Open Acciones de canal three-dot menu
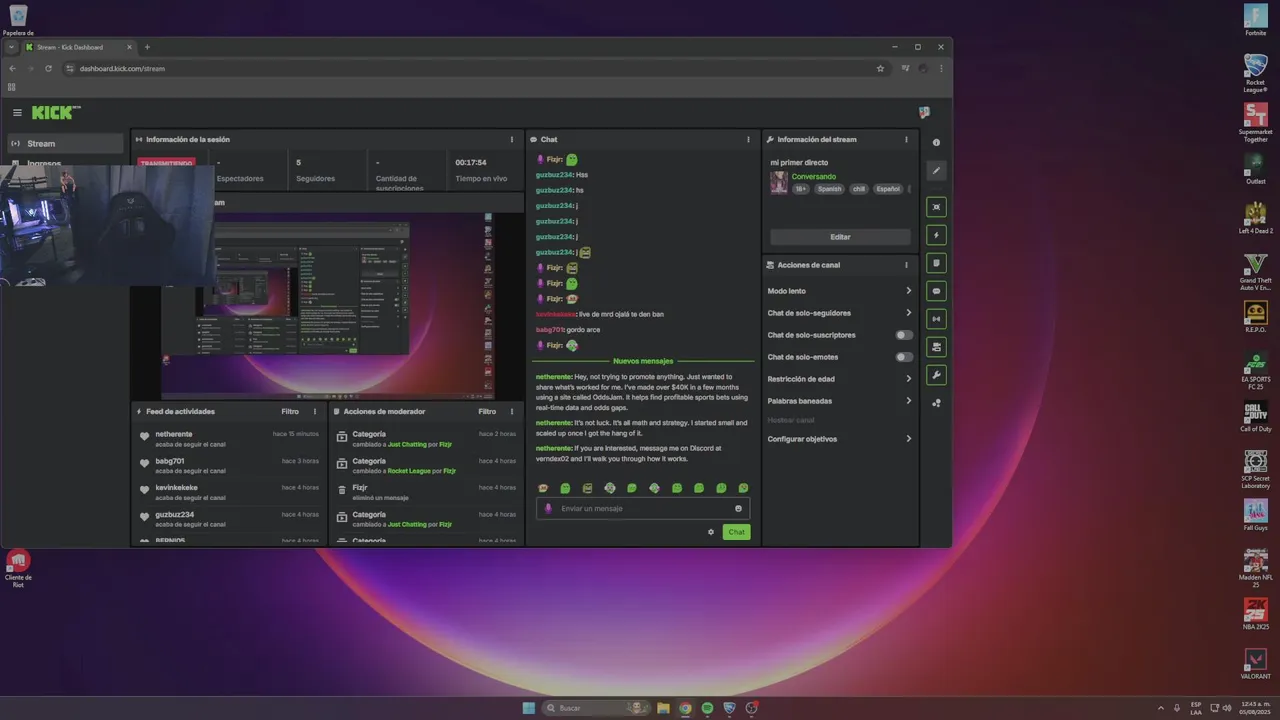 pos(907,265)
